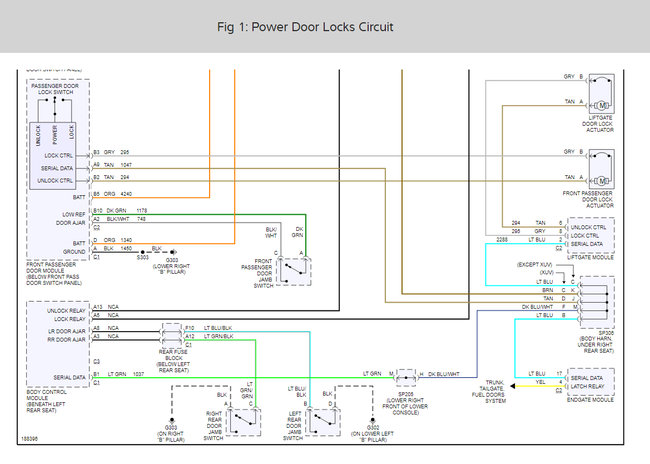Screen dimensions: 650x464
Task: Click the G302 ground point symbol
Action: pyautogui.click(x=372, y=420)
